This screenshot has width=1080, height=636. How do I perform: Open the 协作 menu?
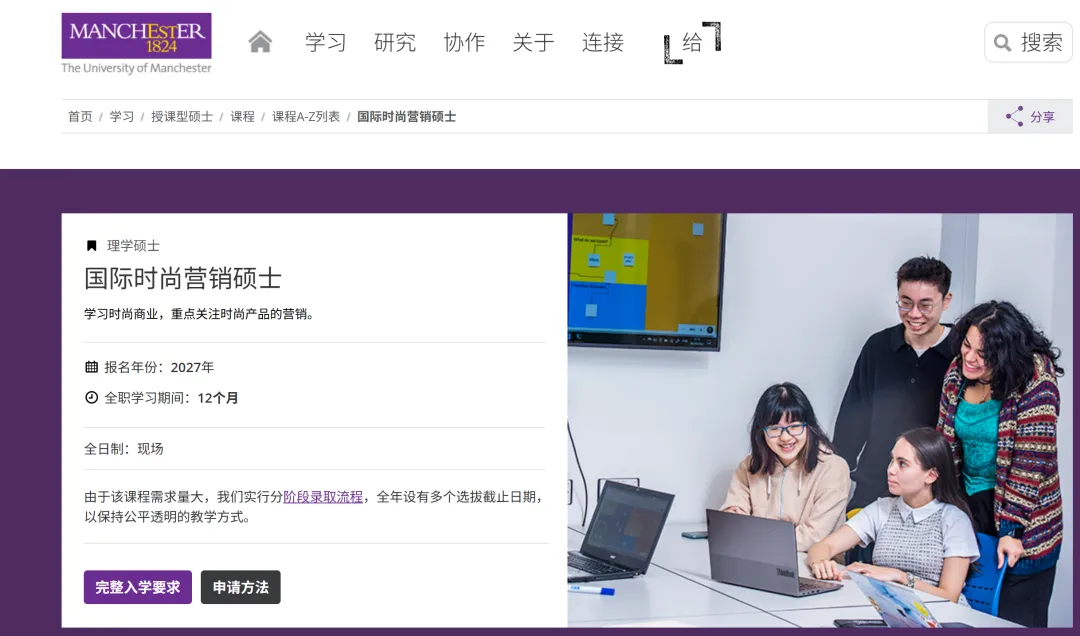(464, 42)
